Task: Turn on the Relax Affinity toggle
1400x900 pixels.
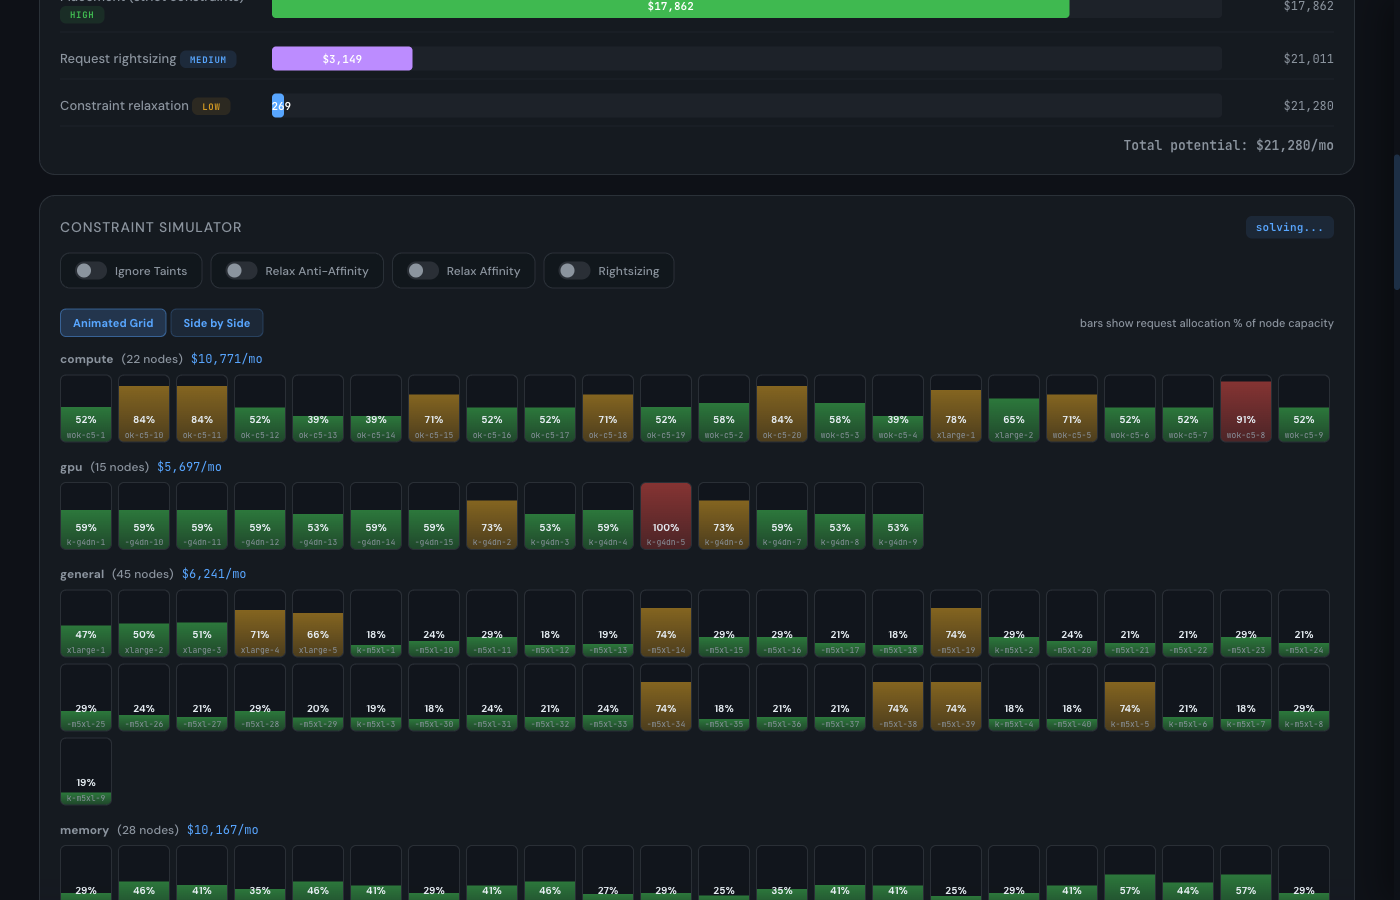Action: [423, 271]
